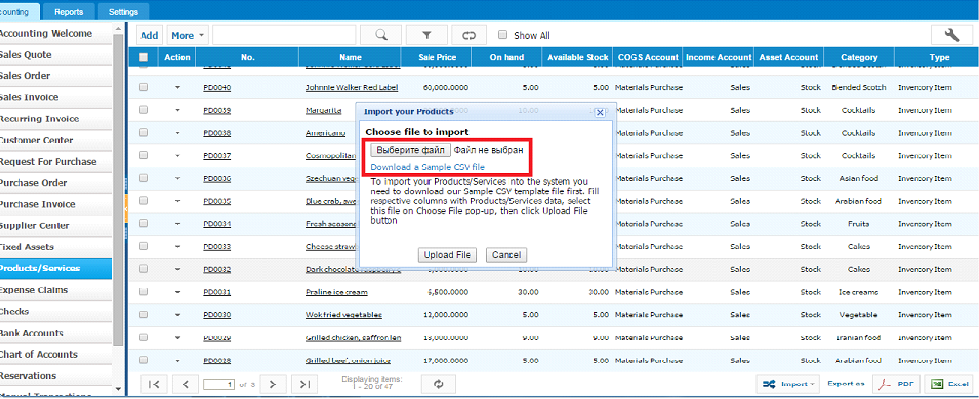Screen dimensions: 979x399
Task: Sort by Category column header
Action: tap(859, 57)
